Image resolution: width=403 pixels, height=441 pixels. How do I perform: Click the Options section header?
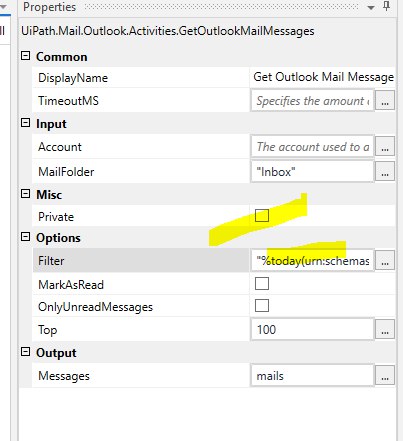pyautogui.click(x=58, y=238)
